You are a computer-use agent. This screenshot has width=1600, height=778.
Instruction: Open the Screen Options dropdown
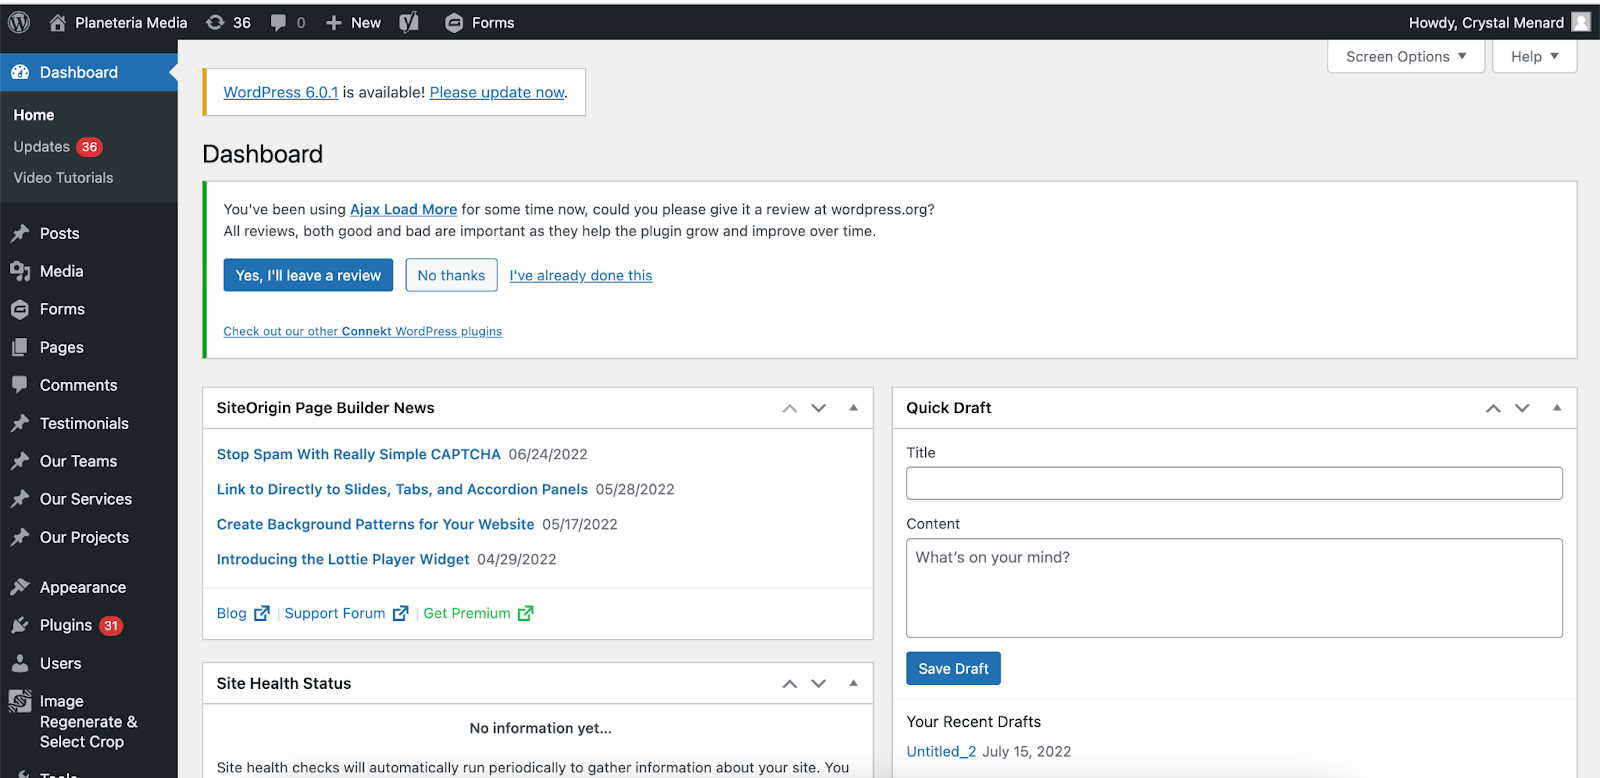click(1406, 57)
